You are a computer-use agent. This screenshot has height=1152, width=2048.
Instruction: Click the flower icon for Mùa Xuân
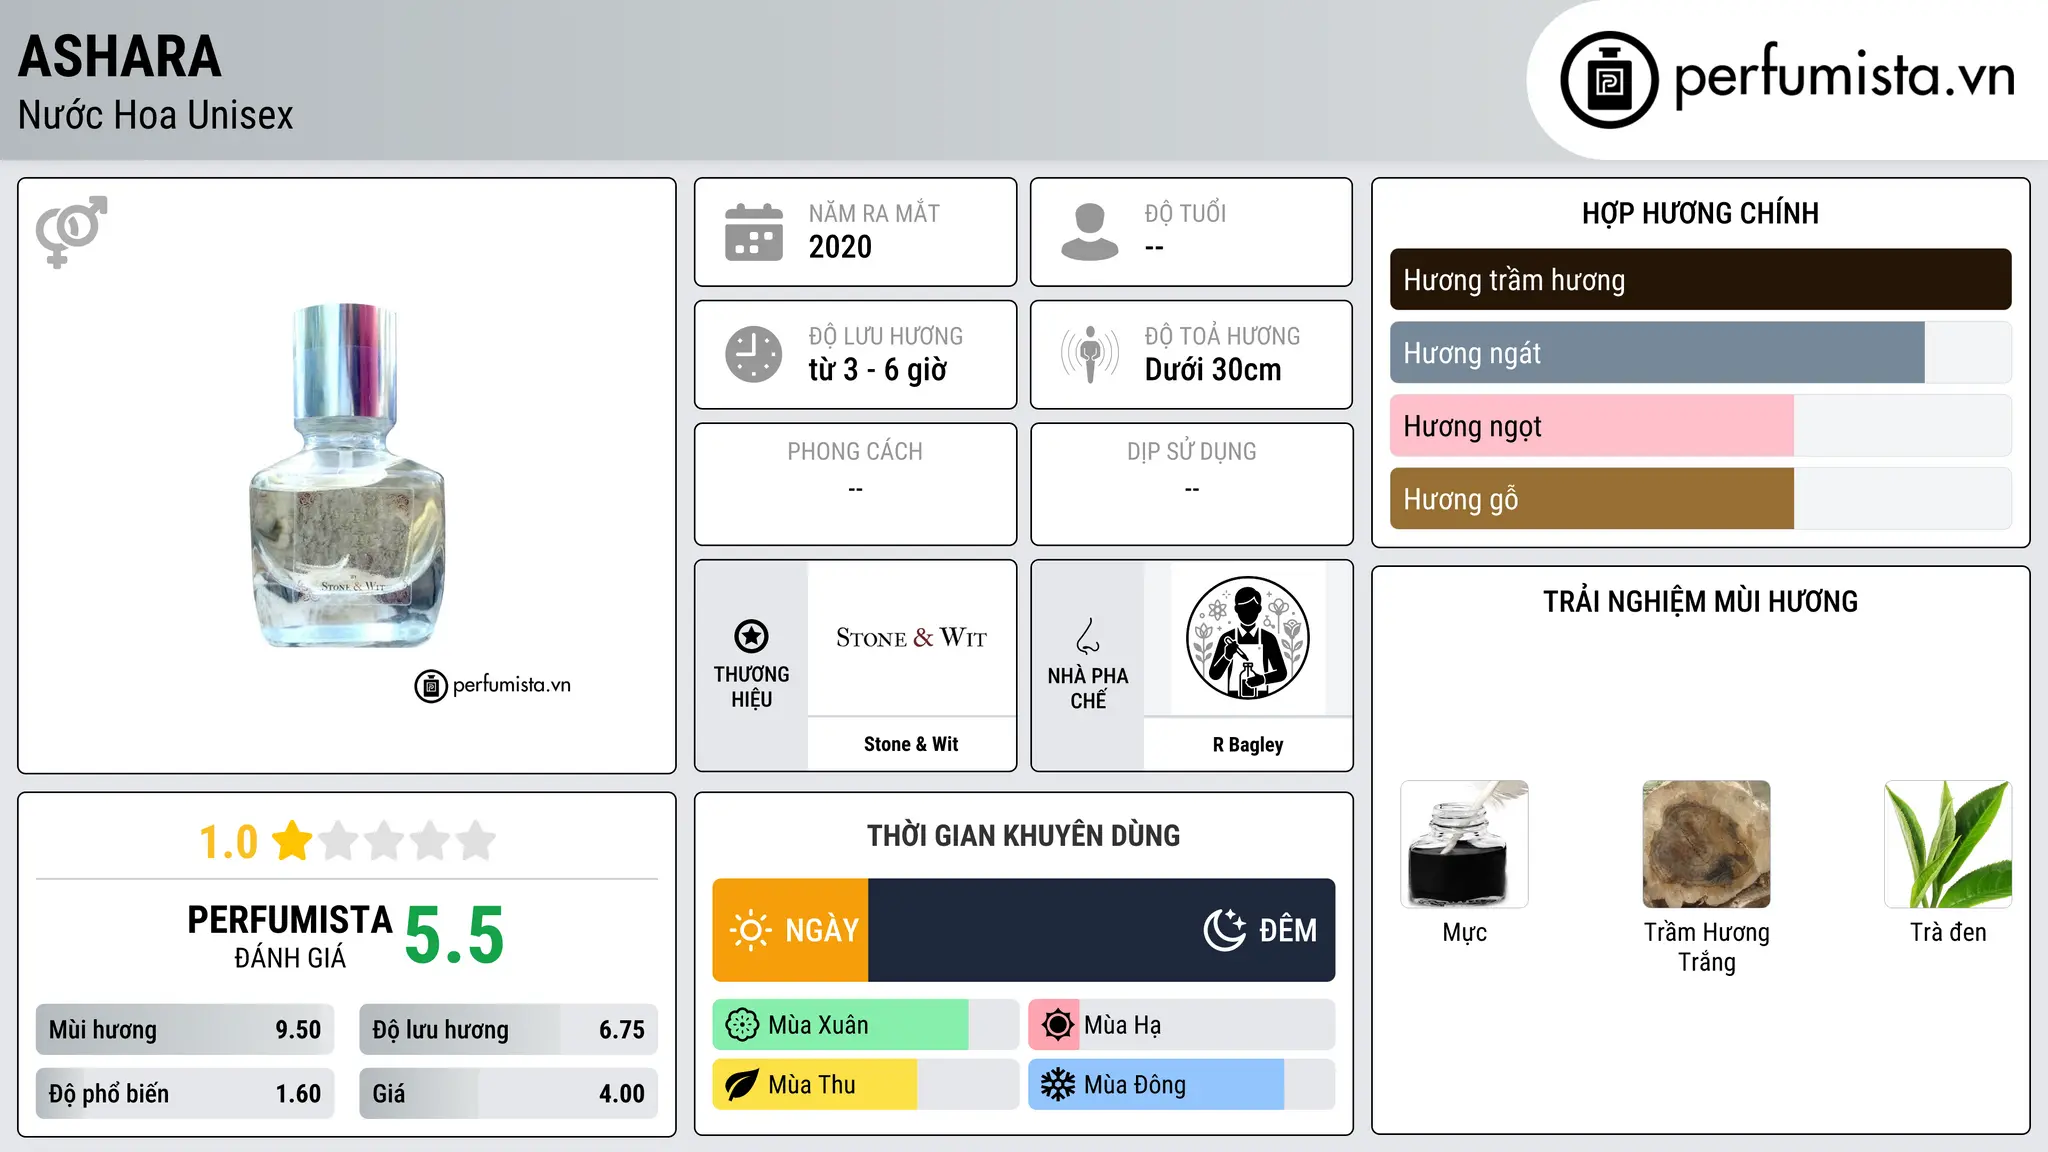[x=742, y=1025]
